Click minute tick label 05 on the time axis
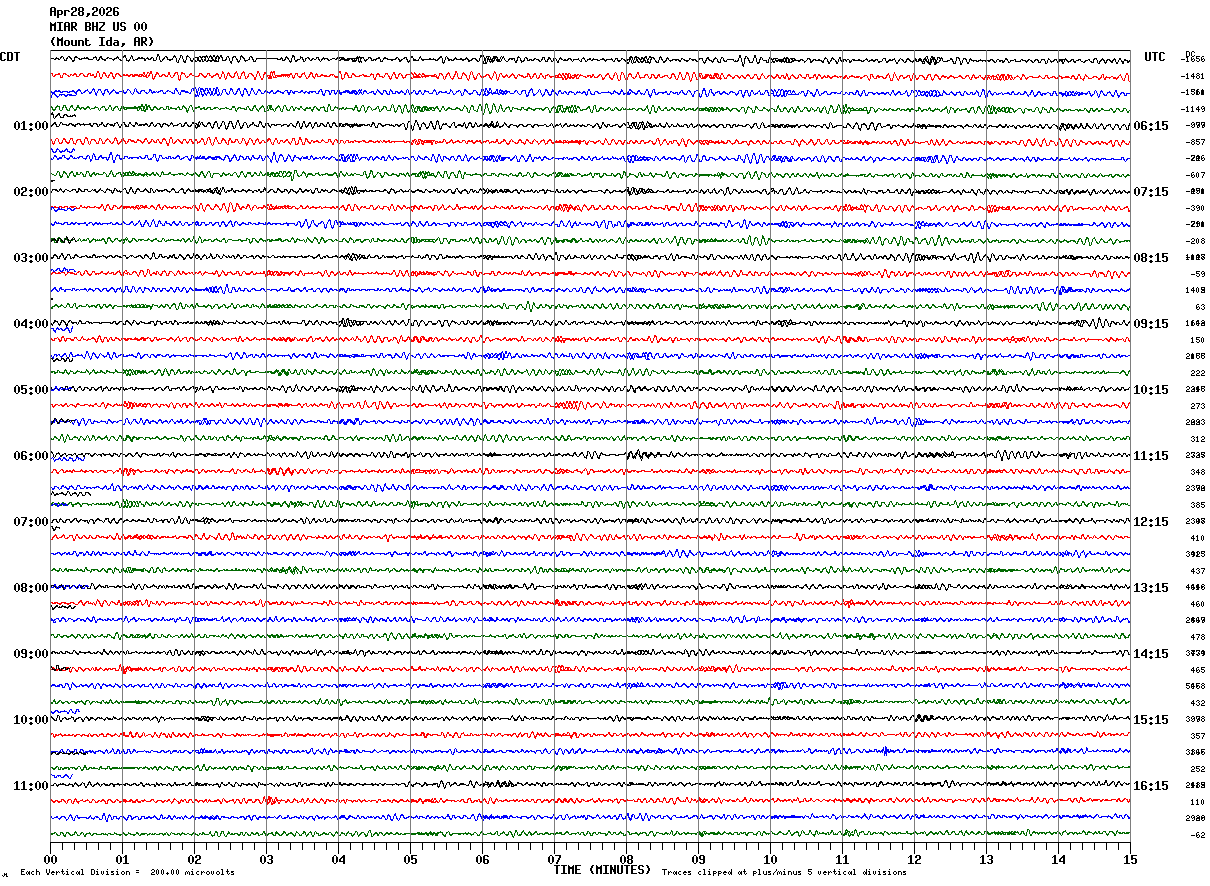Image resolution: width=1210 pixels, height=886 pixels. coord(410,859)
